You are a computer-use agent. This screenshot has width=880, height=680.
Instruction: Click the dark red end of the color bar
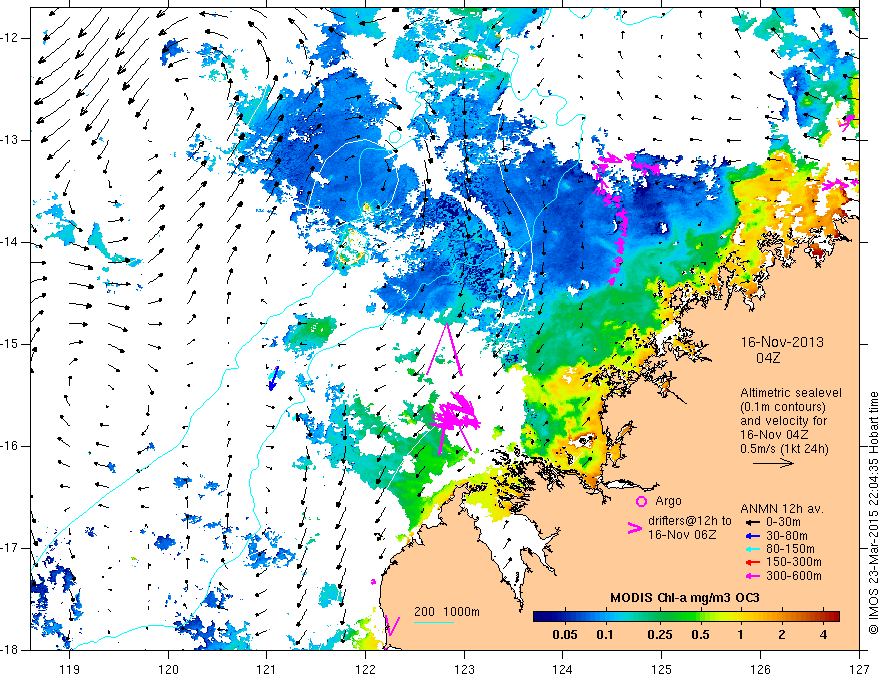835,617
